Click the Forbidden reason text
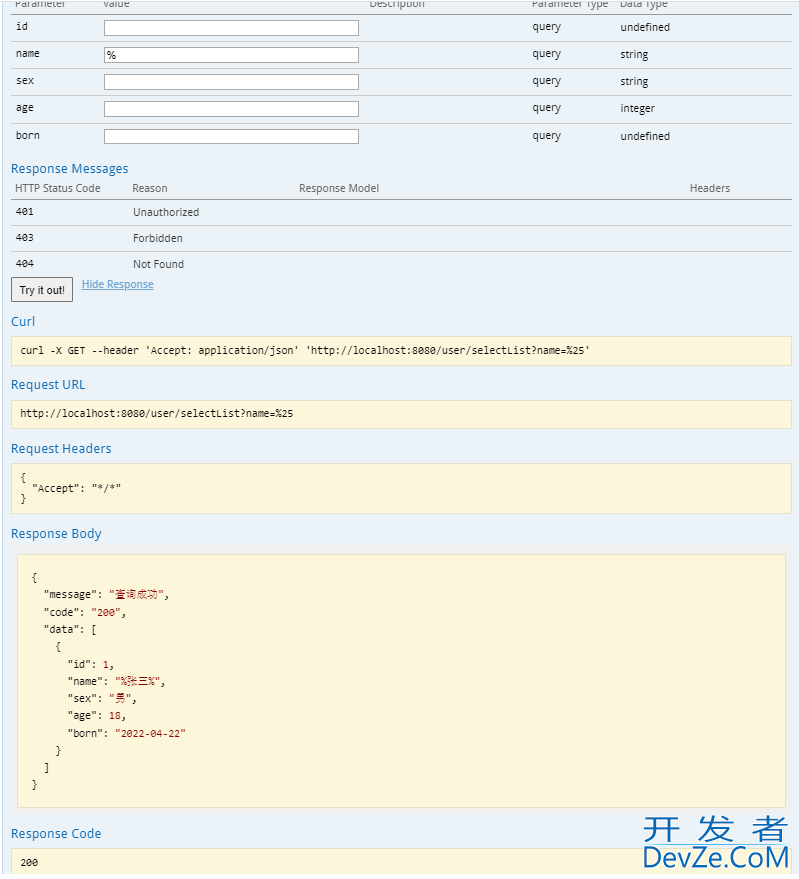The image size is (799, 879). (158, 238)
